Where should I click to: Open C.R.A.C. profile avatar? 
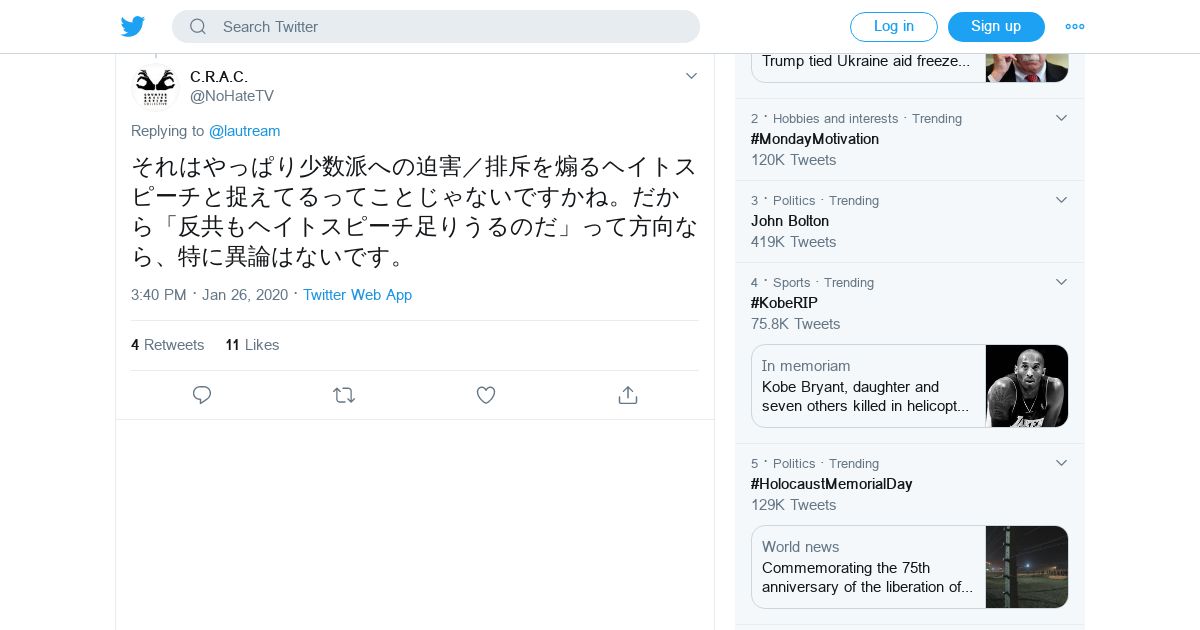pos(155,87)
